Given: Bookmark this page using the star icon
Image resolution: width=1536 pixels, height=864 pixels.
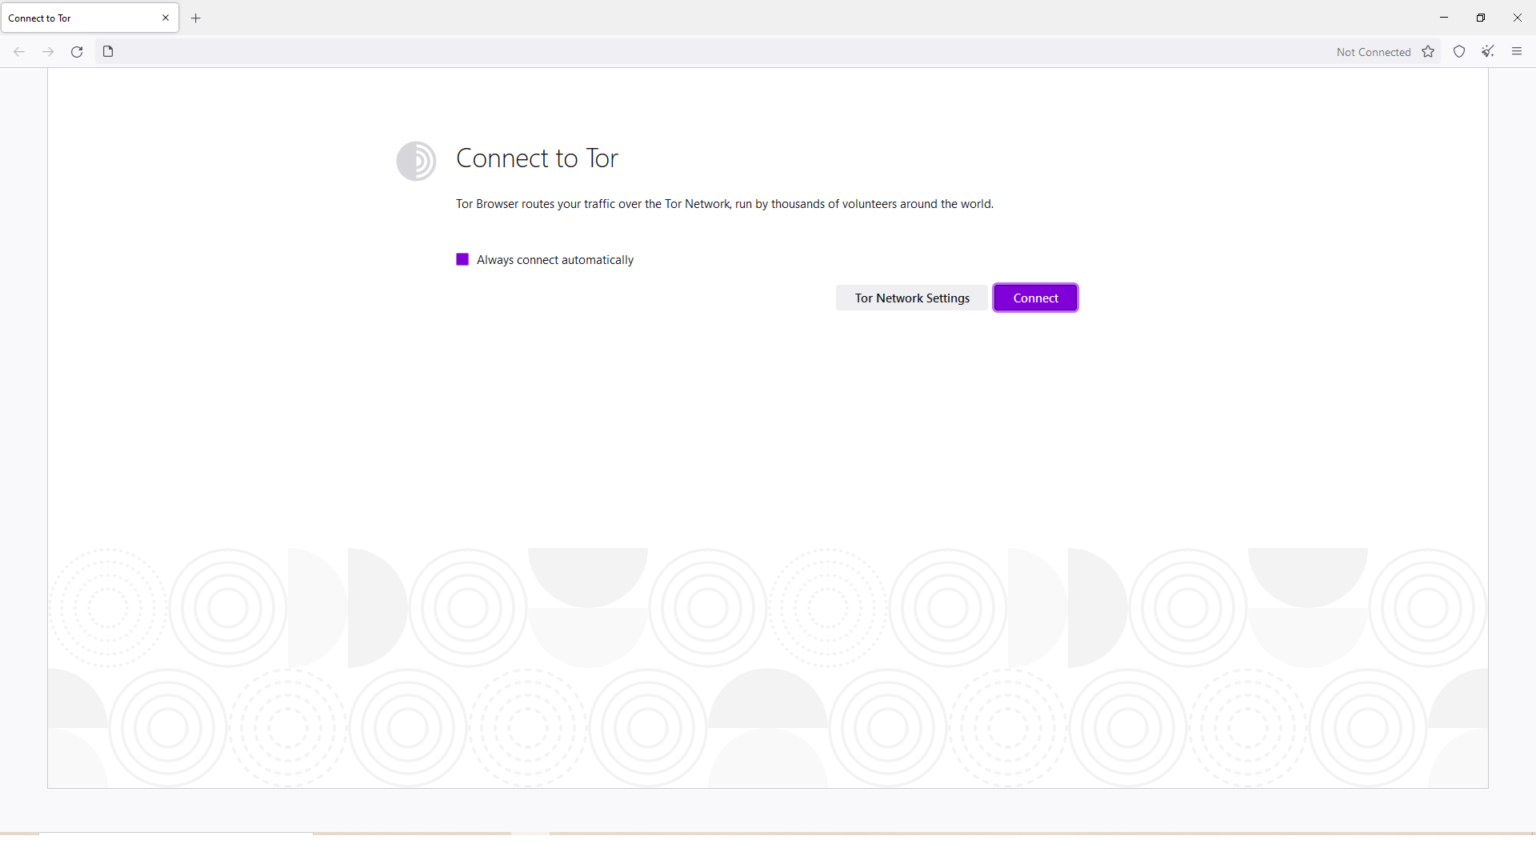Looking at the screenshot, I should (1427, 51).
